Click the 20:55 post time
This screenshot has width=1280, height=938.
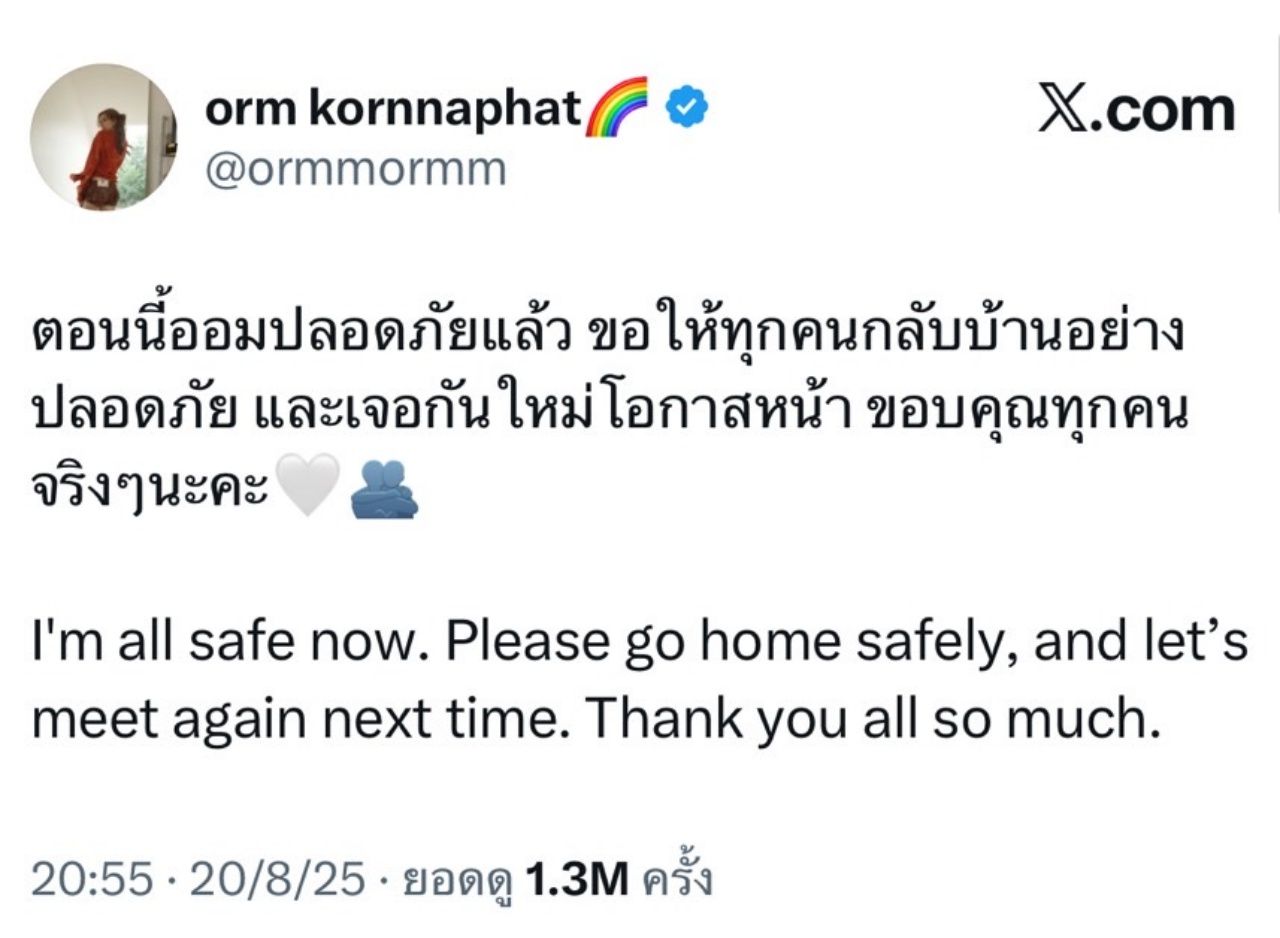pyautogui.click(x=92, y=879)
